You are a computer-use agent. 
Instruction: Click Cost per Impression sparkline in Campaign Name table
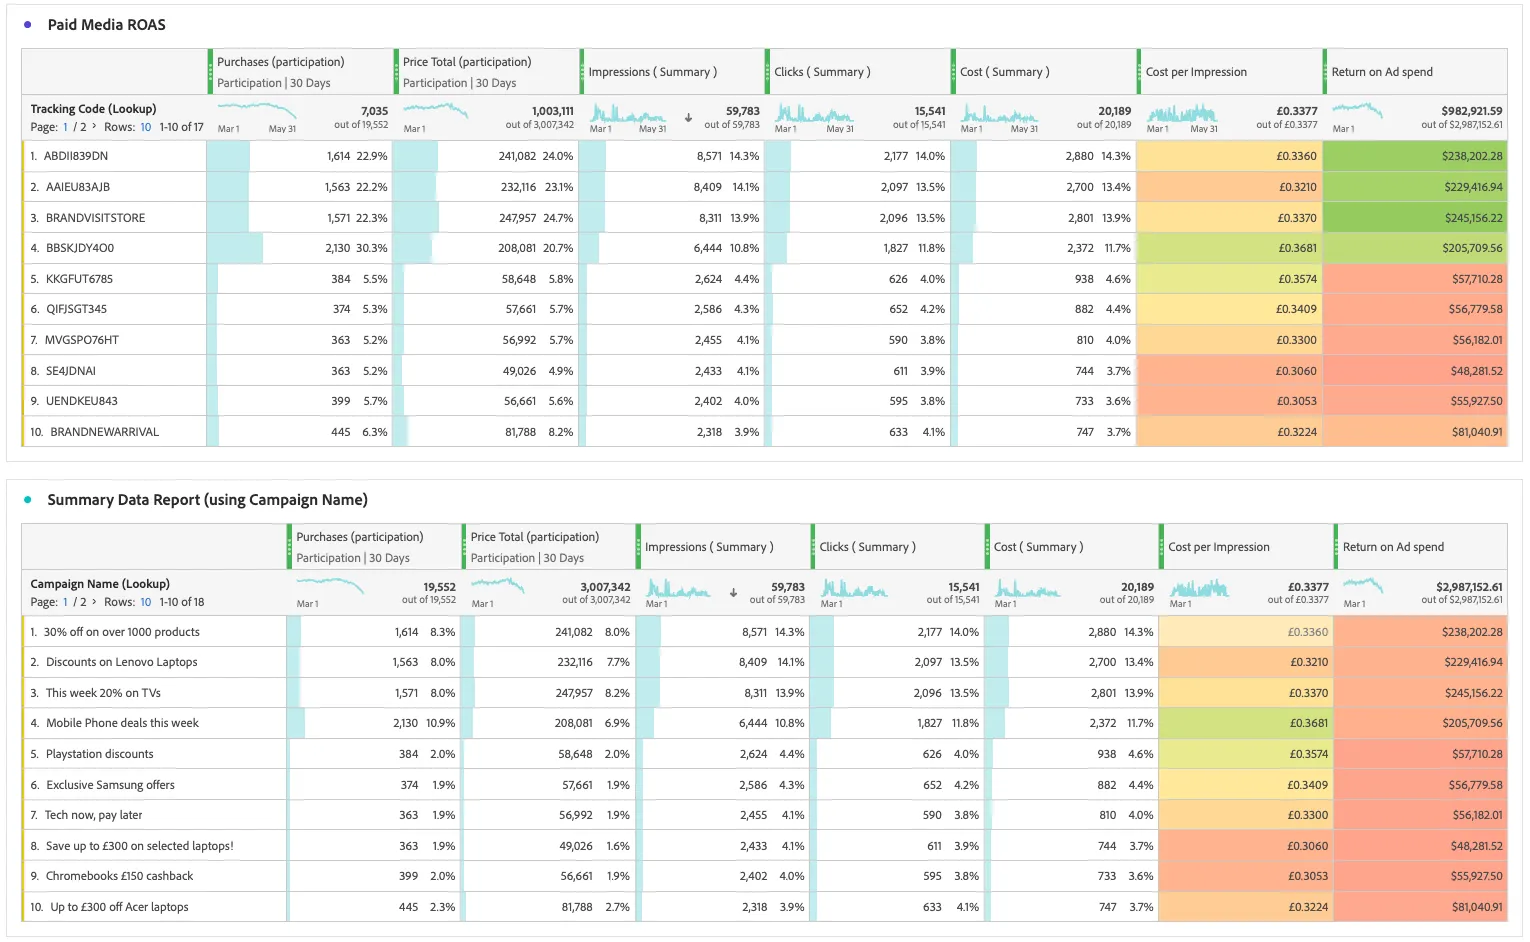pos(1199,588)
